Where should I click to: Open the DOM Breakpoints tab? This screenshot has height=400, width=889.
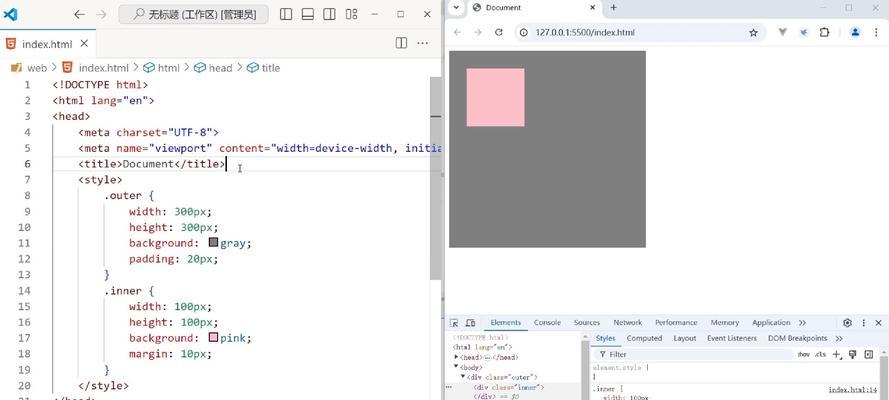tap(797, 338)
